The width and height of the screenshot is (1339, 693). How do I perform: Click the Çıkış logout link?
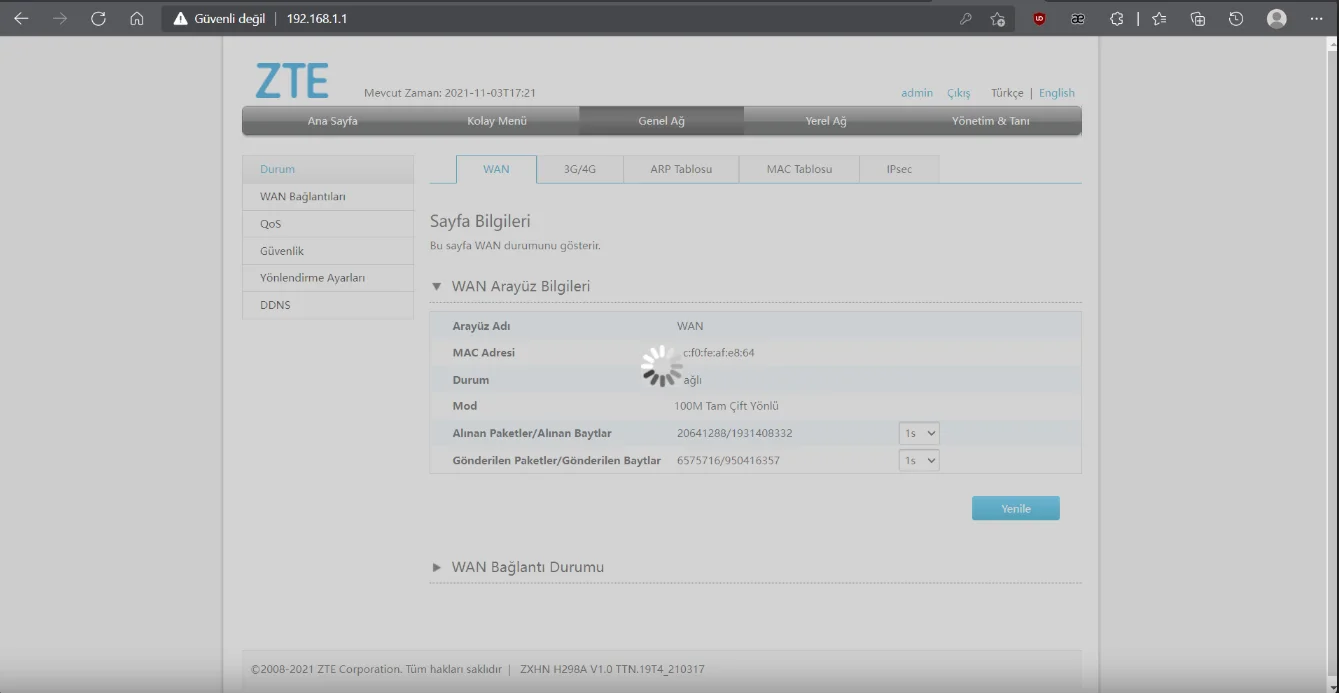959,93
